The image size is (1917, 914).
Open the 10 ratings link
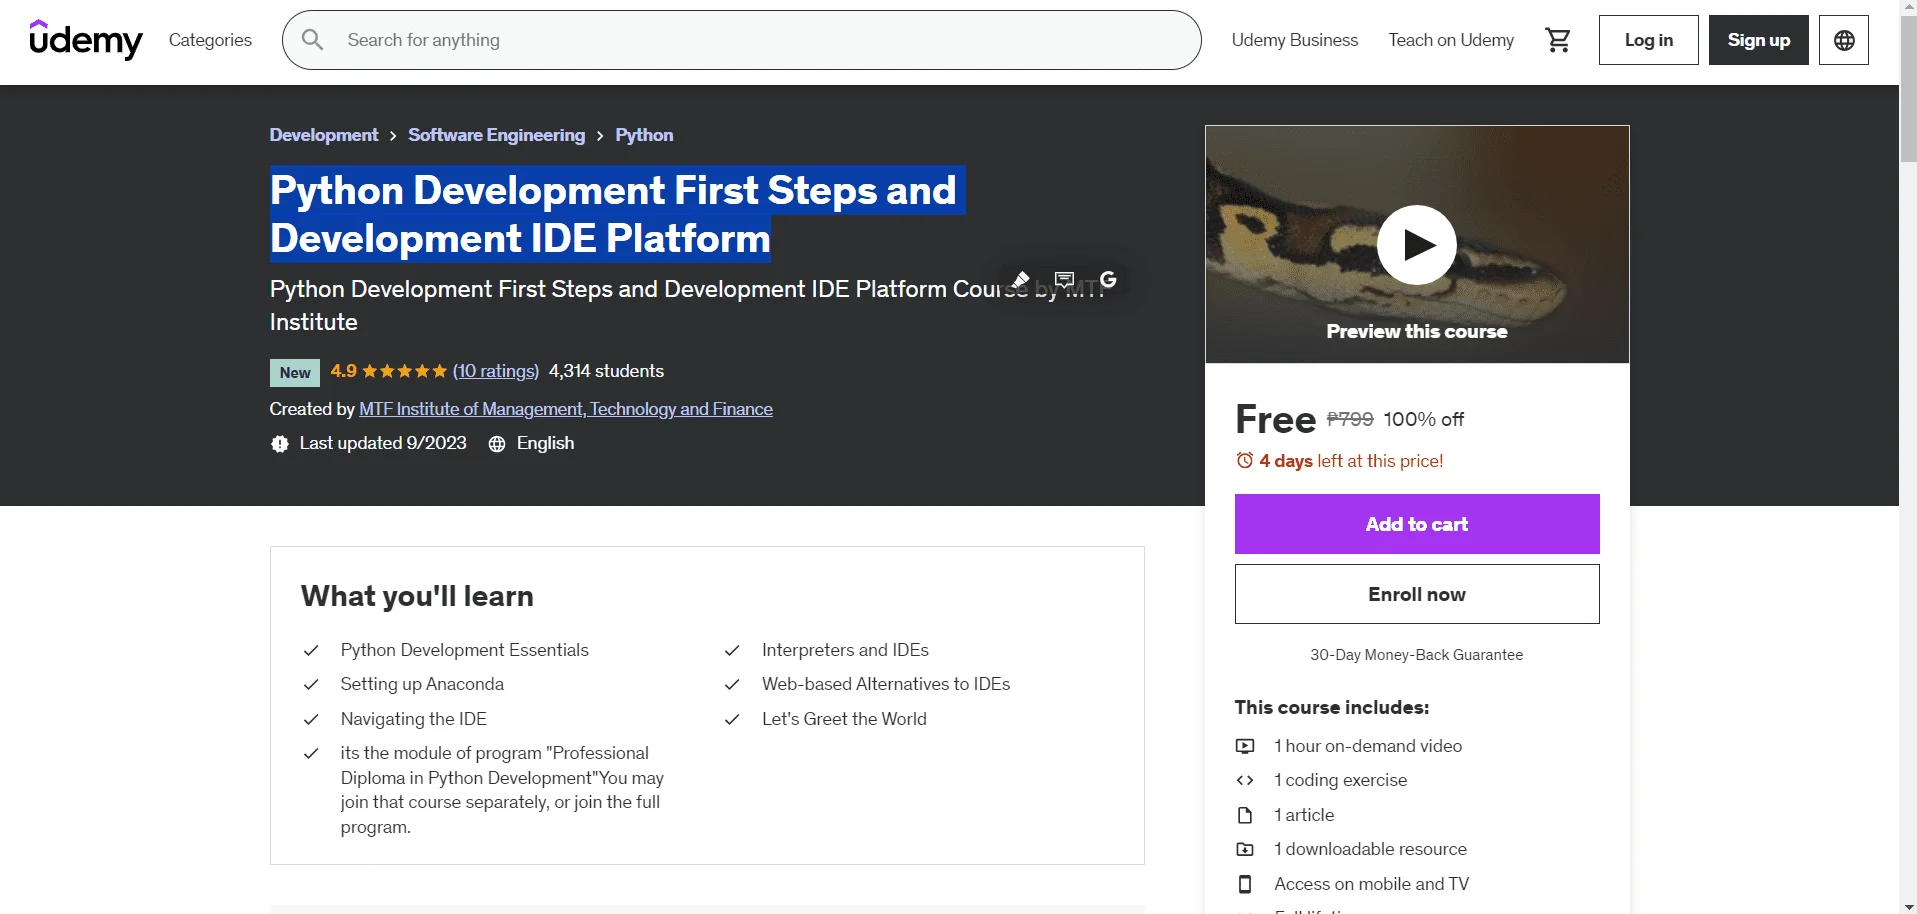tap(496, 371)
